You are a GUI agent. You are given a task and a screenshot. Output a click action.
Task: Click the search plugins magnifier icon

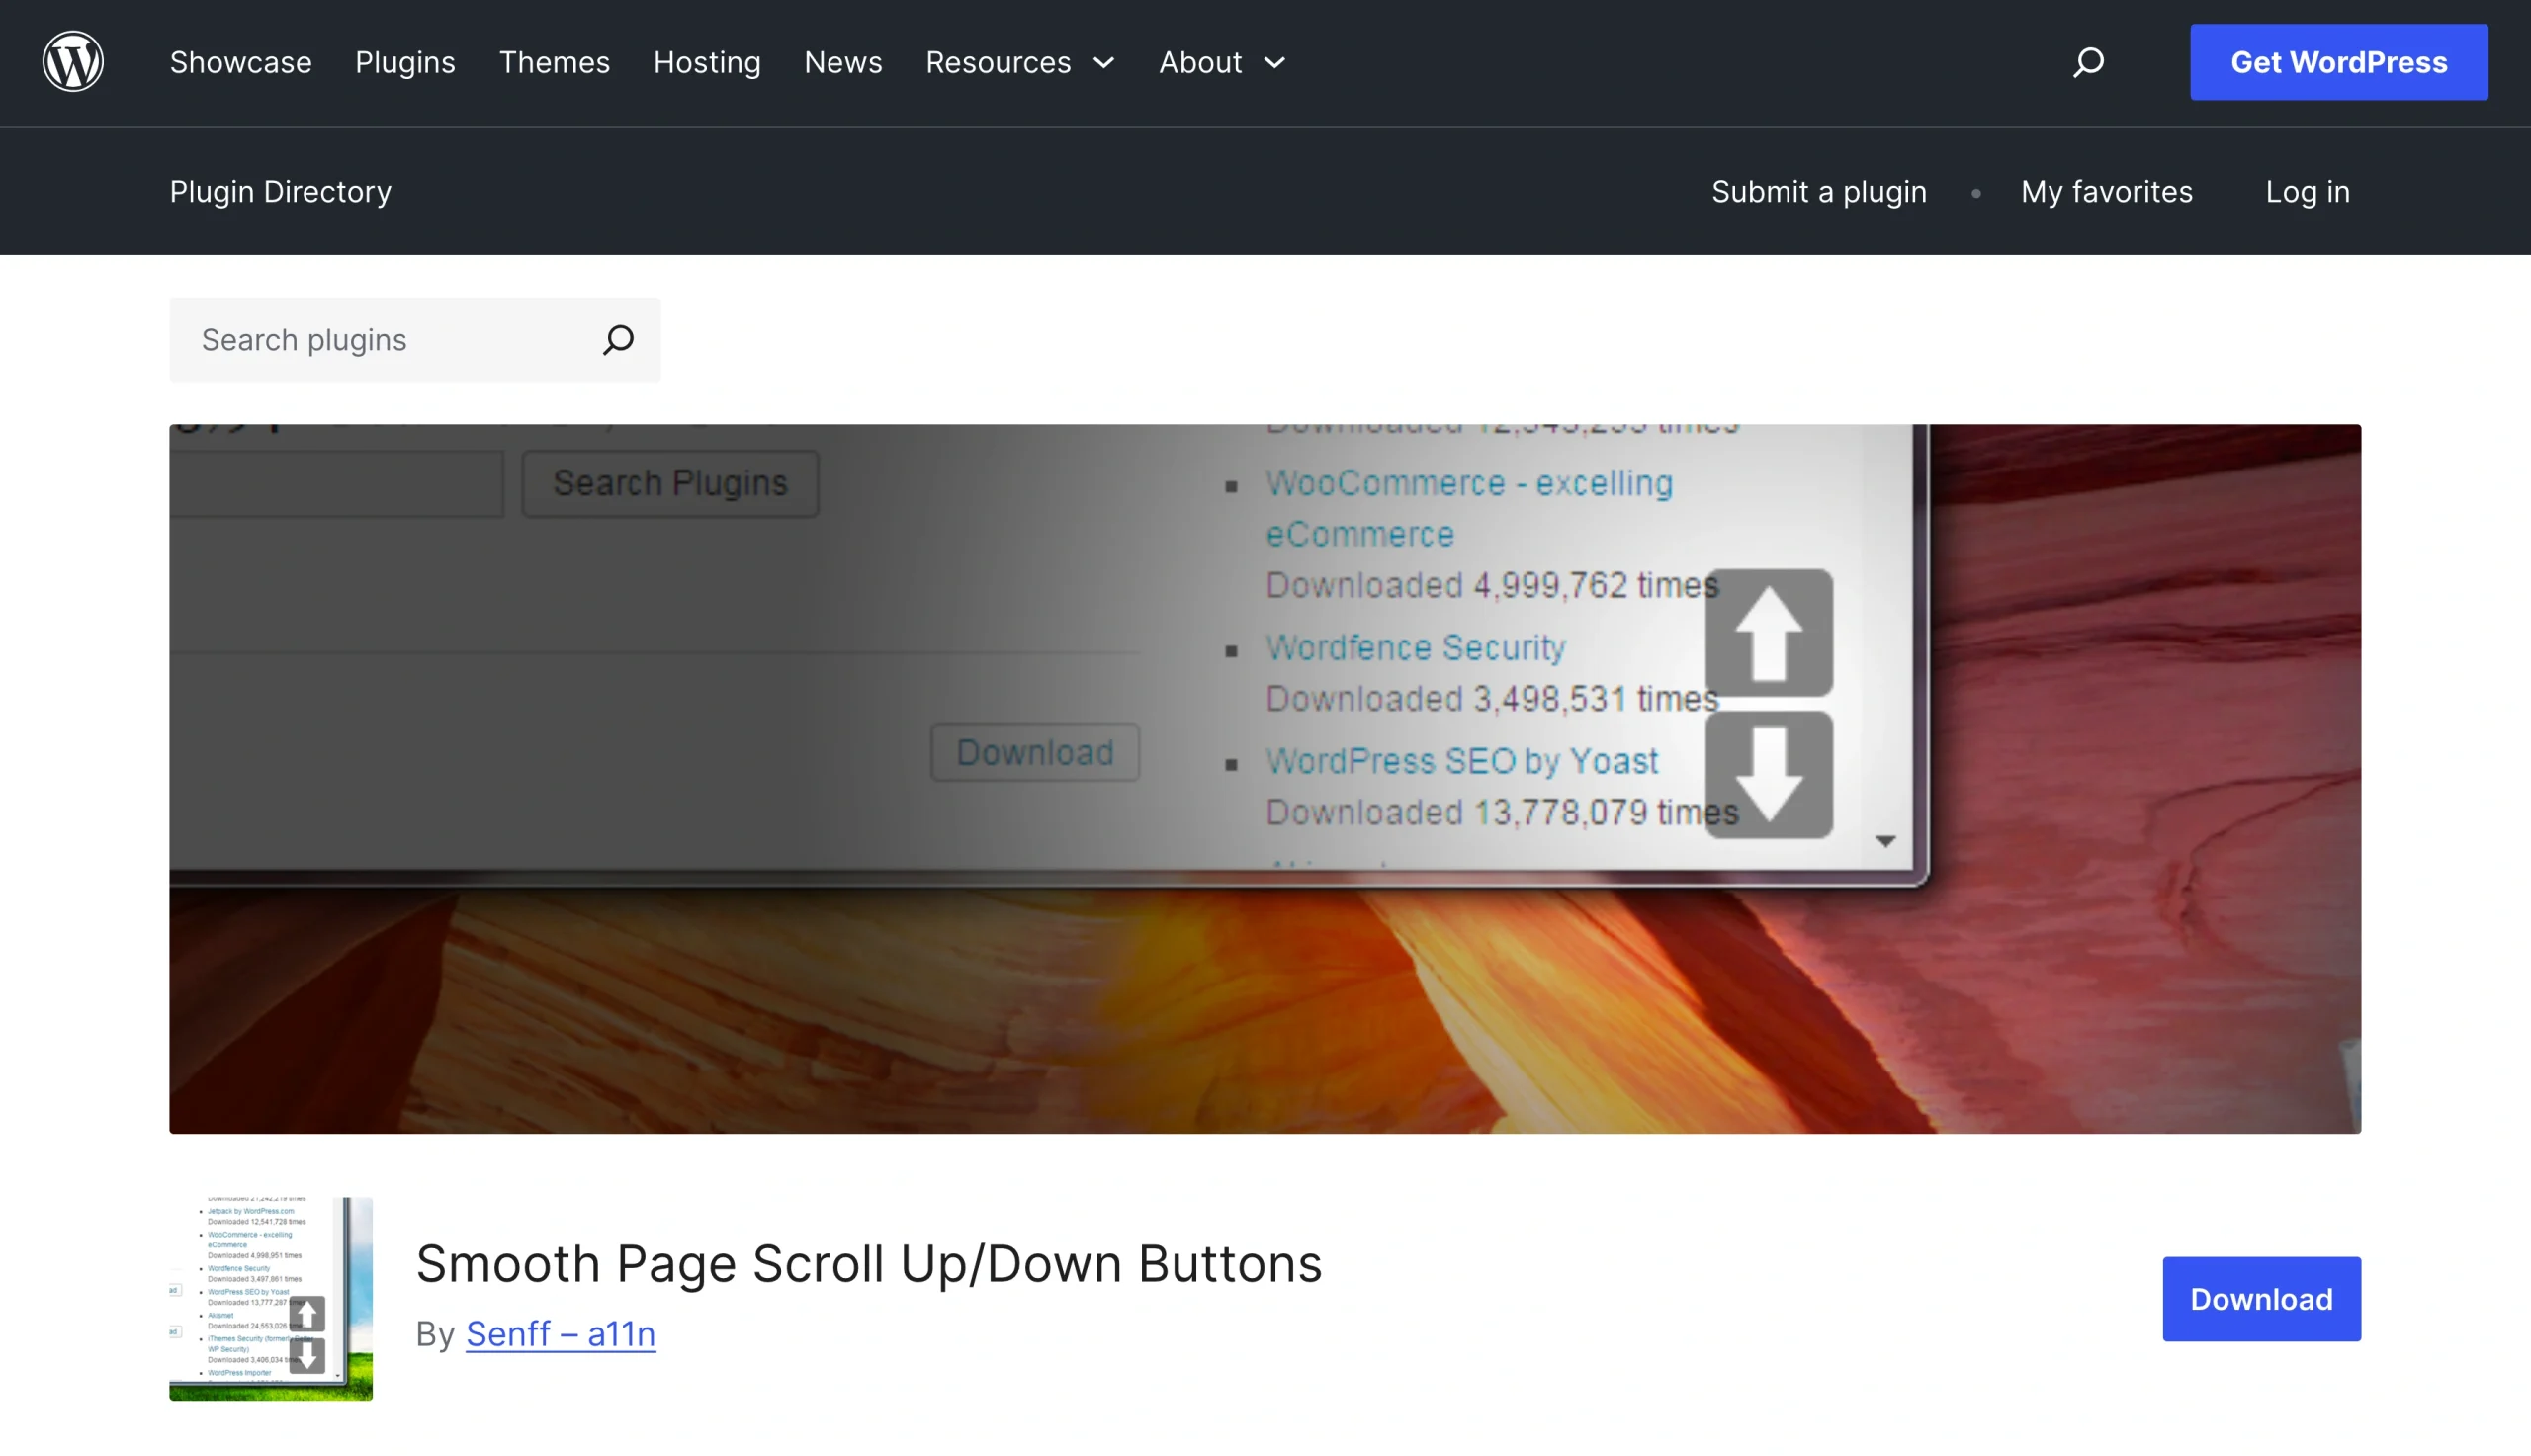[618, 340]
